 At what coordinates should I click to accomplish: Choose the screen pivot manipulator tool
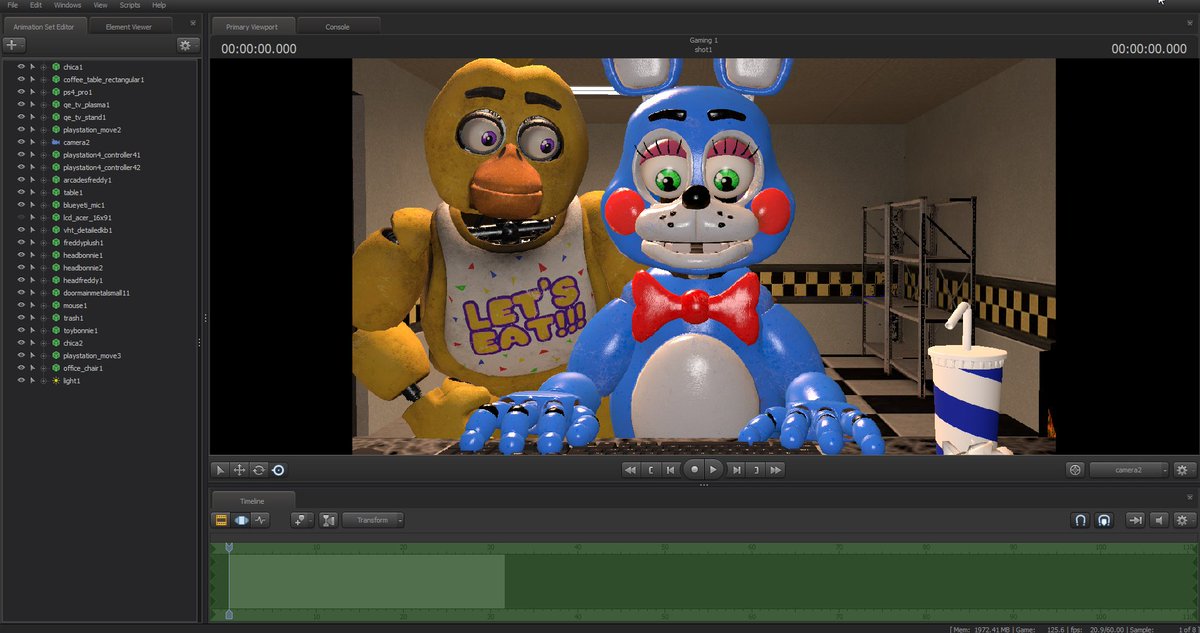tap(278, 469)
